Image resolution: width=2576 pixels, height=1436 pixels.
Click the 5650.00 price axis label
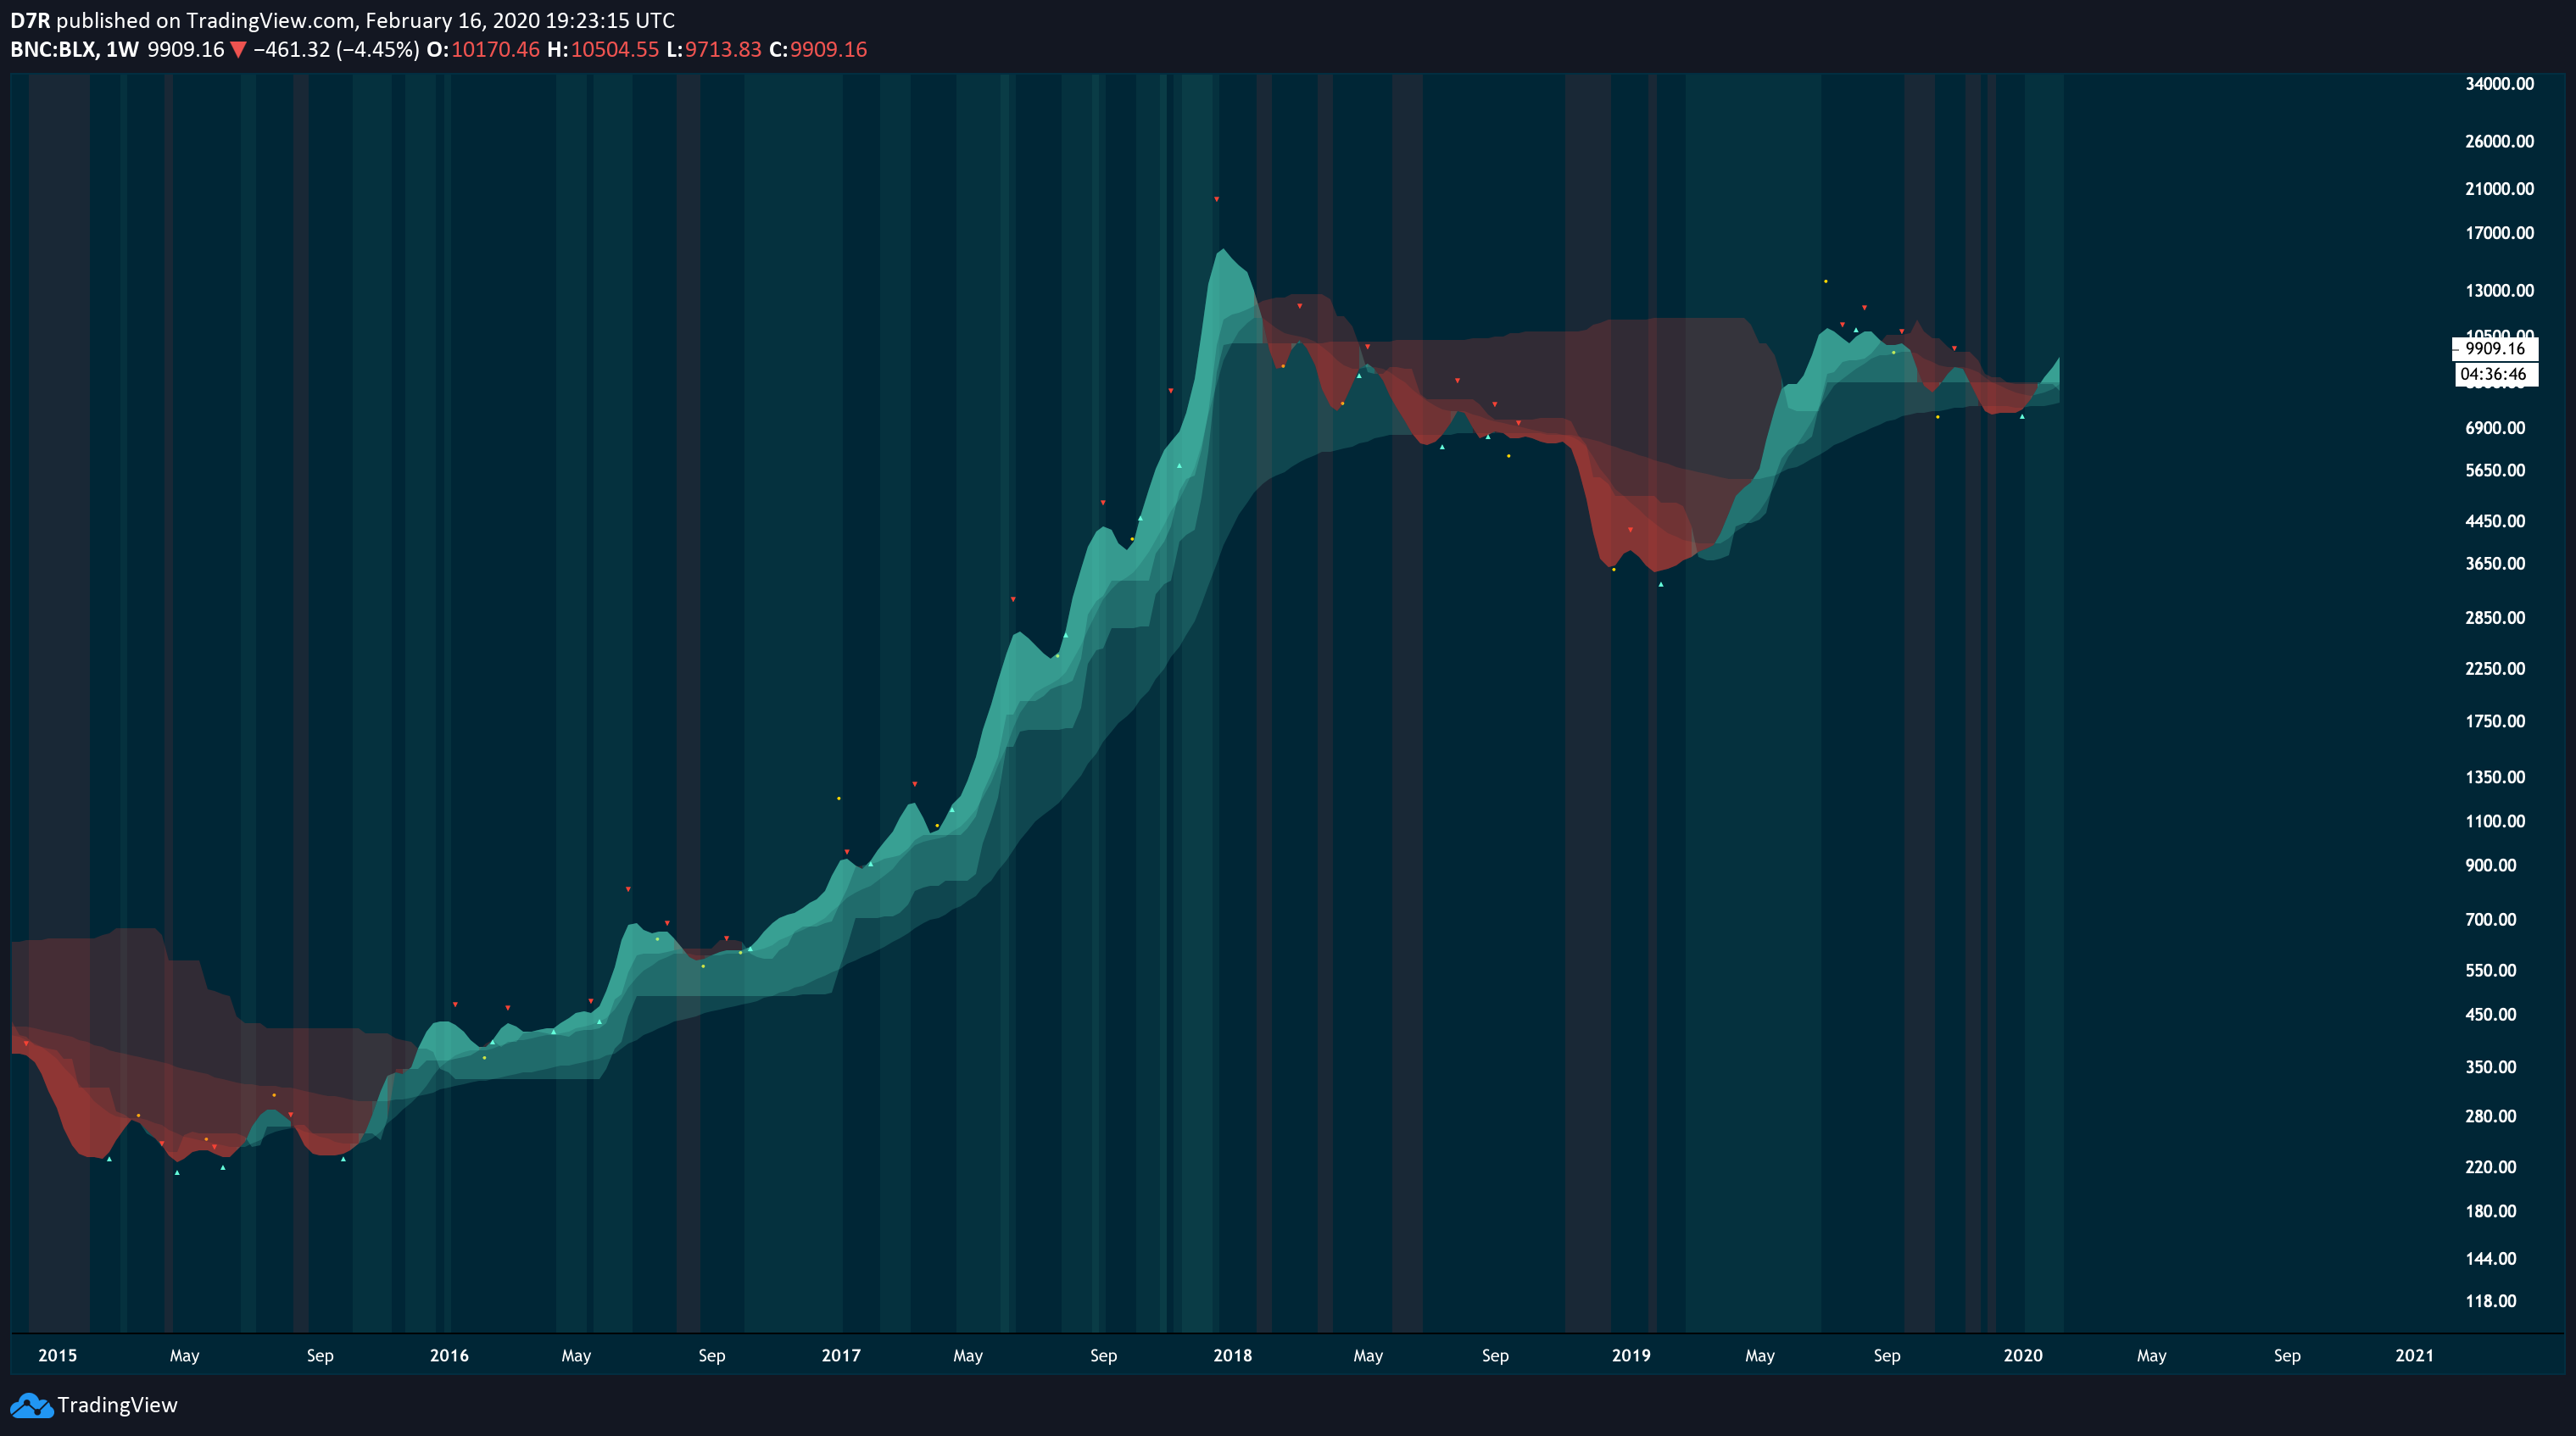(2495, 471)
